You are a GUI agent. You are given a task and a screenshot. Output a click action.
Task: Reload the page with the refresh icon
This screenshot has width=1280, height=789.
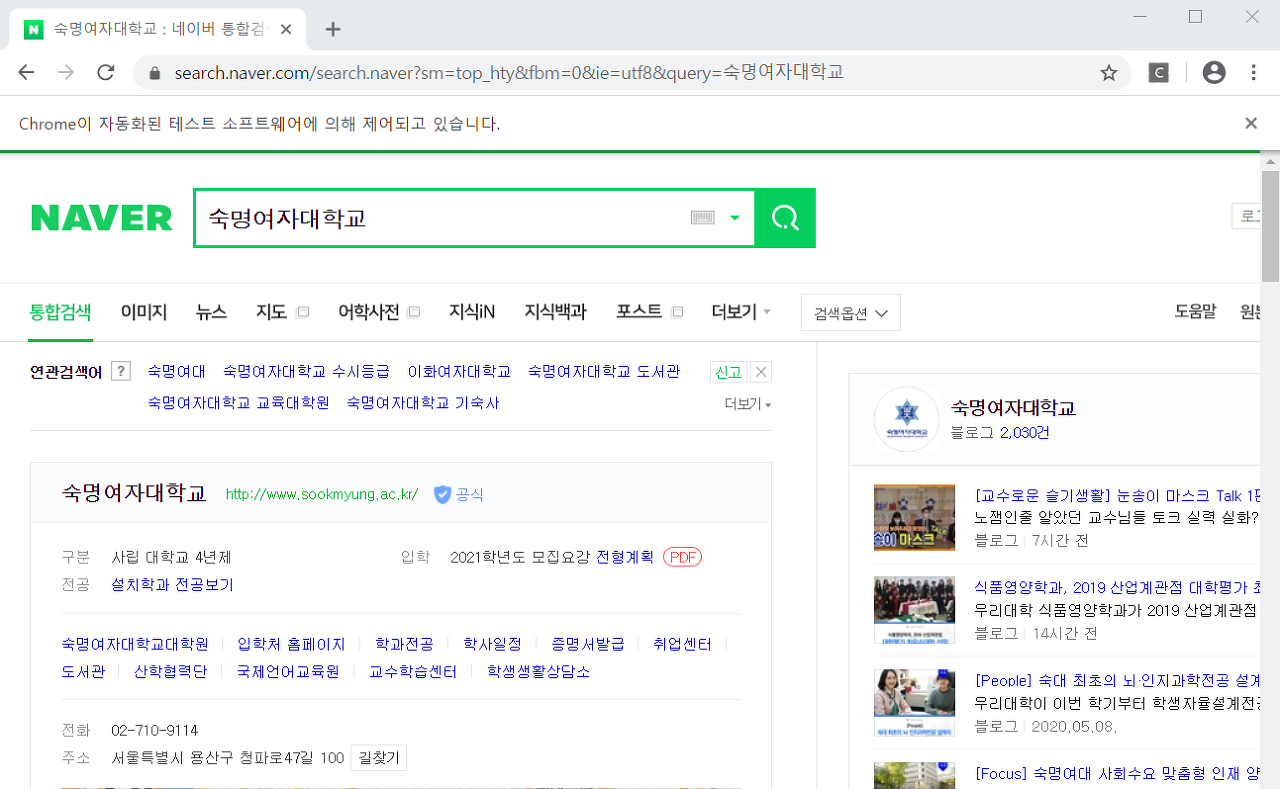106,72
